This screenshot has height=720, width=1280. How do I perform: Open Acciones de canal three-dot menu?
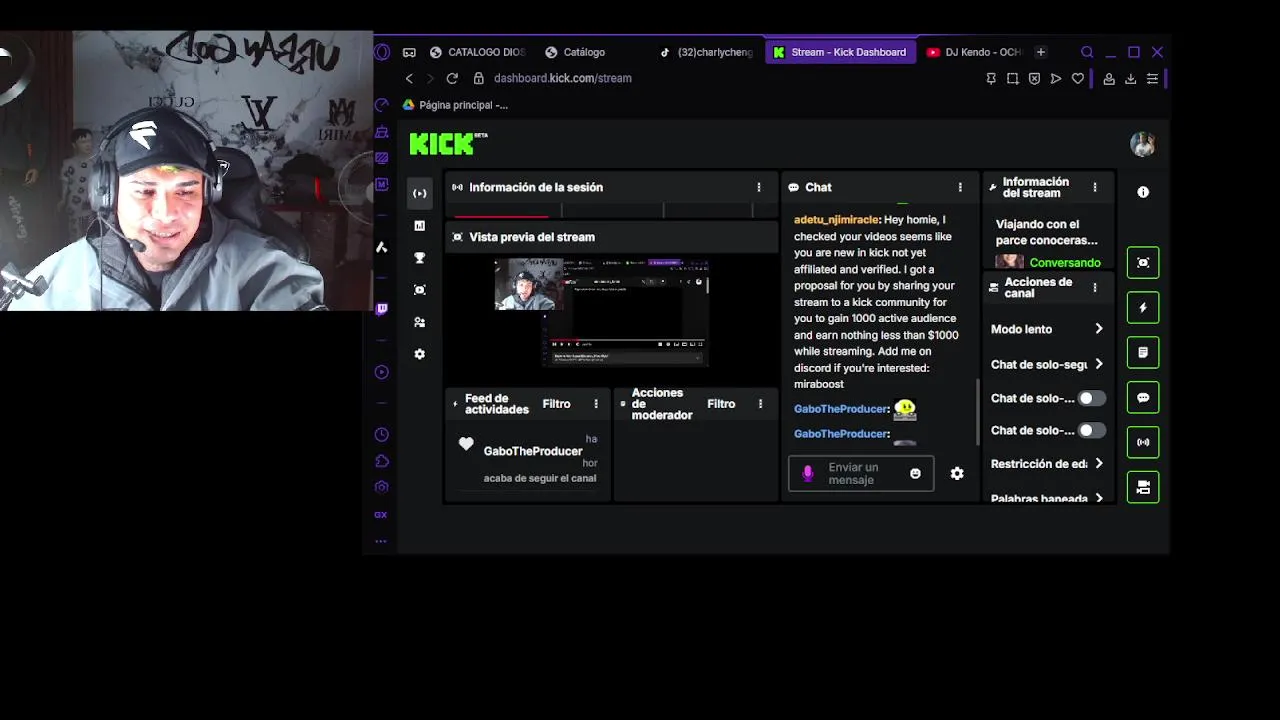tap(1095, 287)
